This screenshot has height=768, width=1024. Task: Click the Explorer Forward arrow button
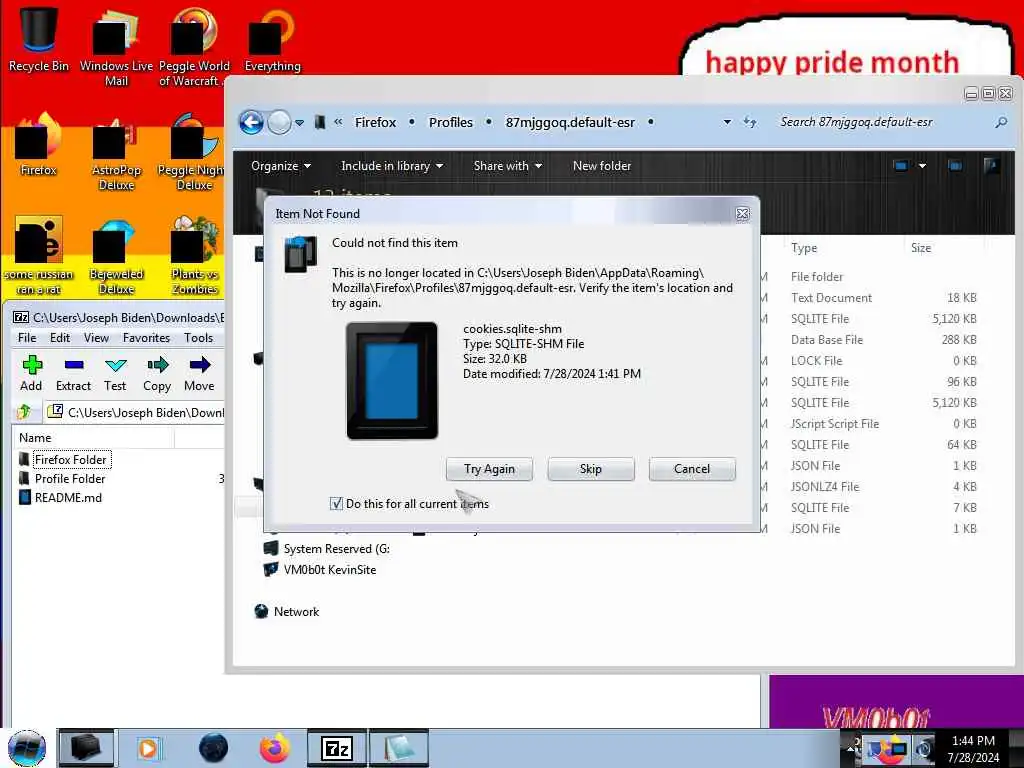[x=280, y=122]
